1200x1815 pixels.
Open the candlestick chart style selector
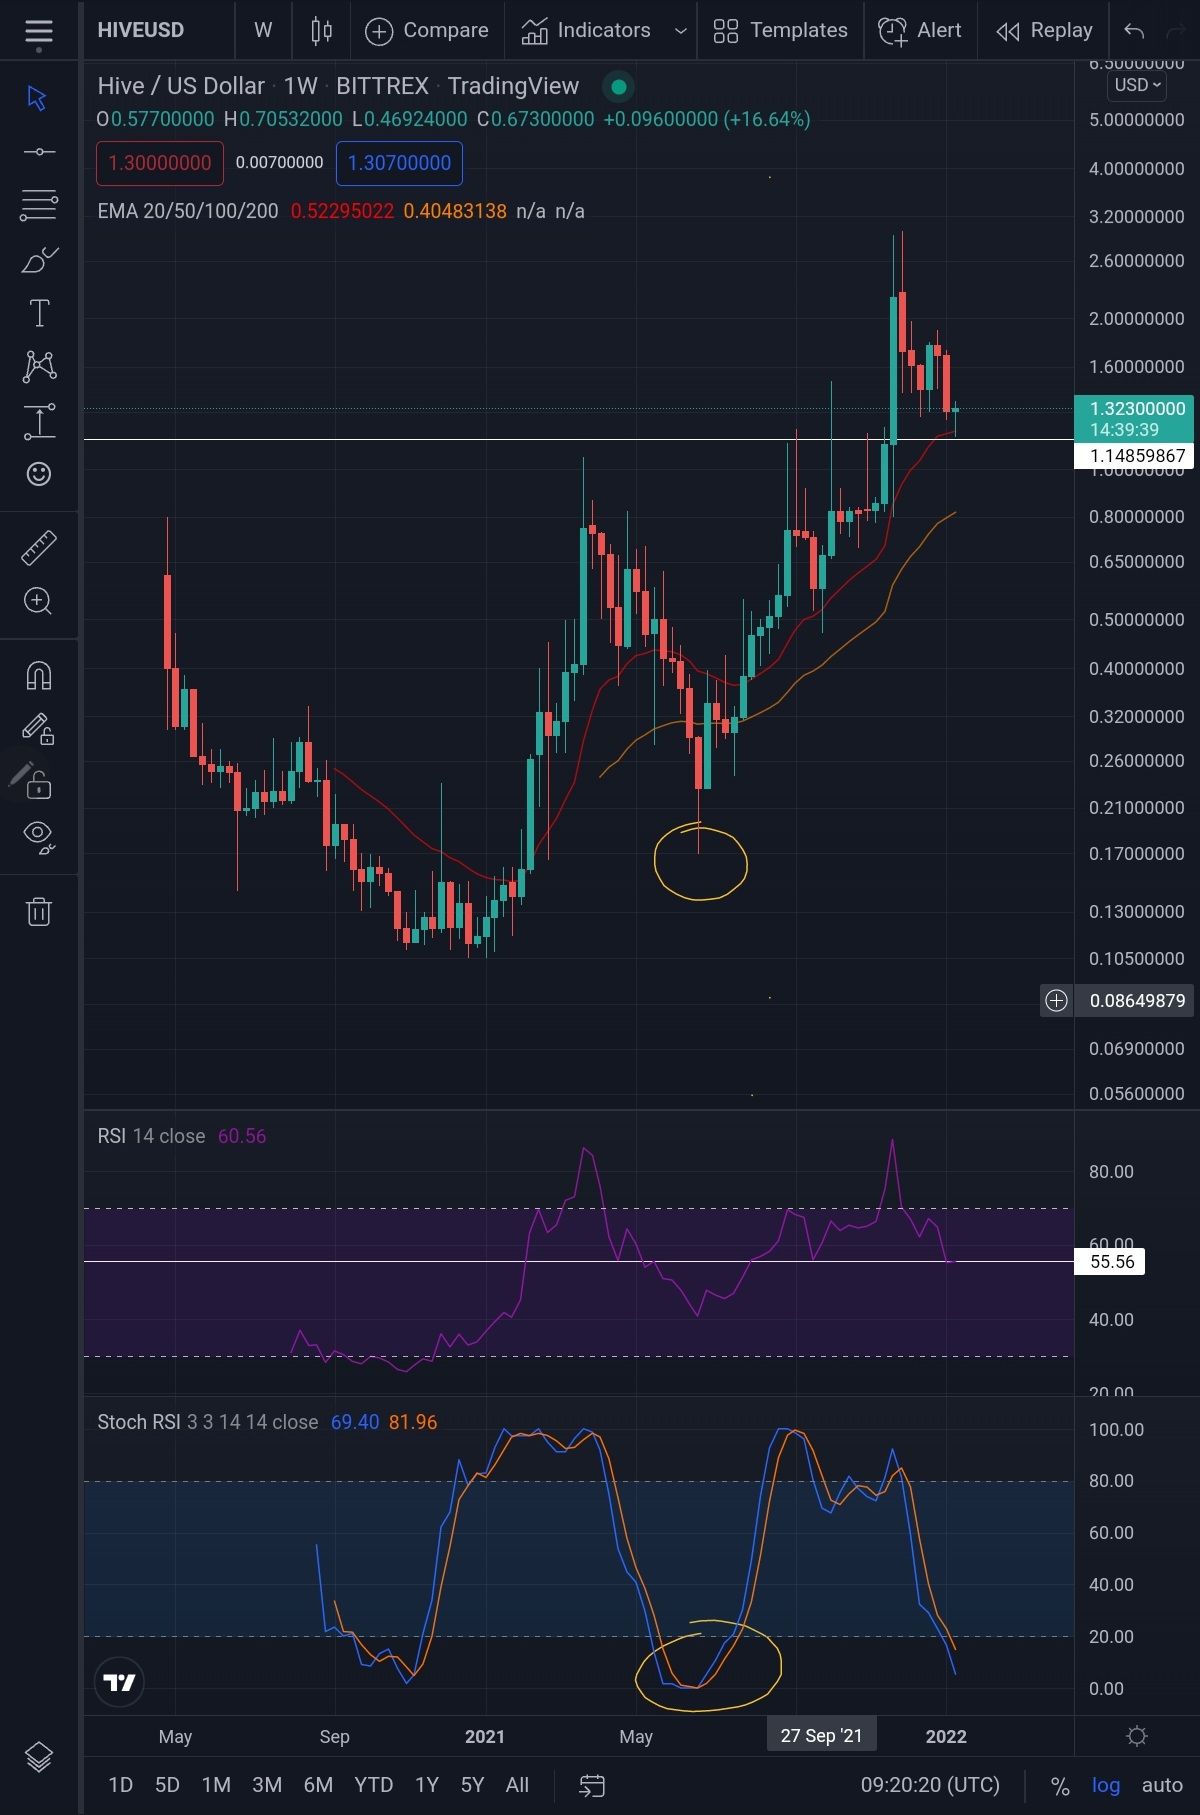tap(321, 31)
